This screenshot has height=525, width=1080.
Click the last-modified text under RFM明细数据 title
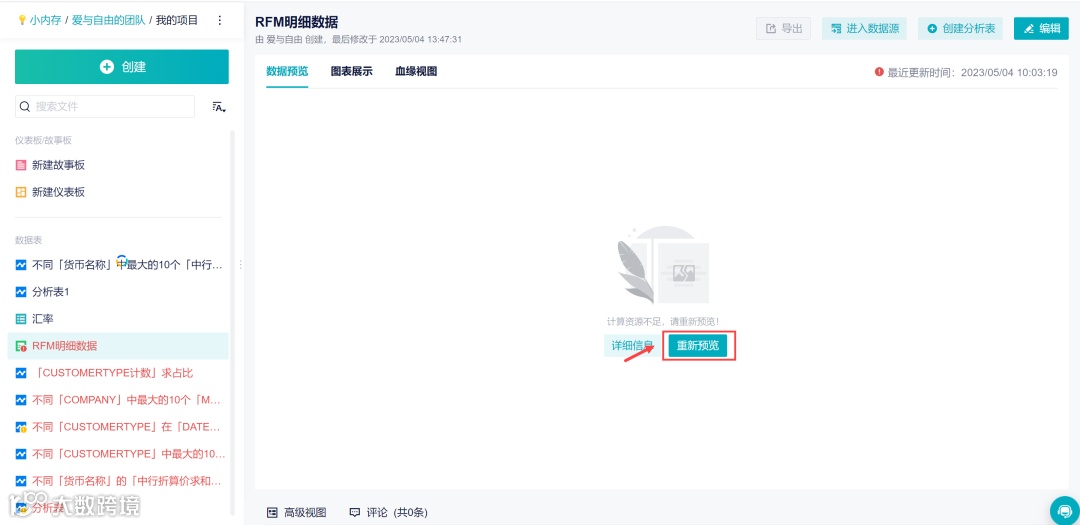coord(358,39)
